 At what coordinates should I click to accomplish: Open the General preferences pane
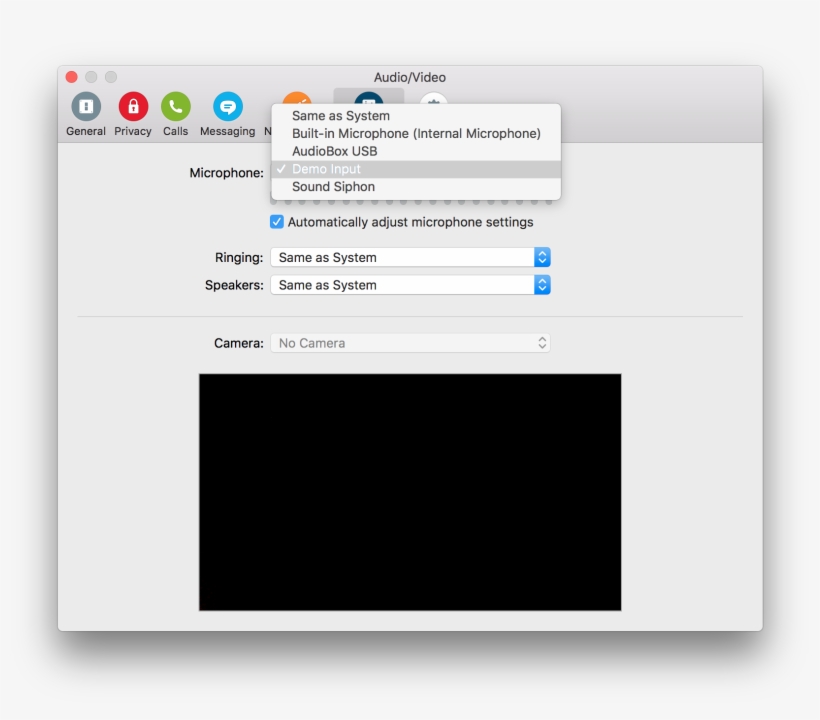[86, 107]
